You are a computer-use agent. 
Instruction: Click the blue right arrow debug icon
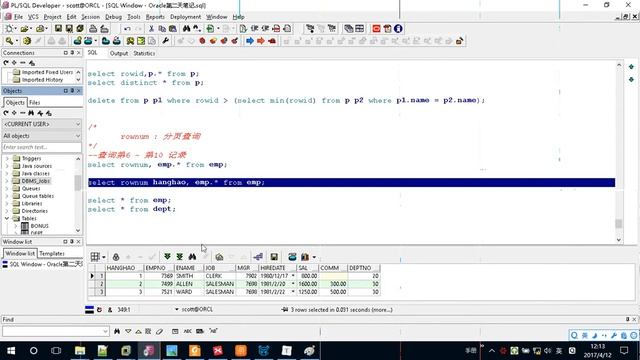(250, 41)
